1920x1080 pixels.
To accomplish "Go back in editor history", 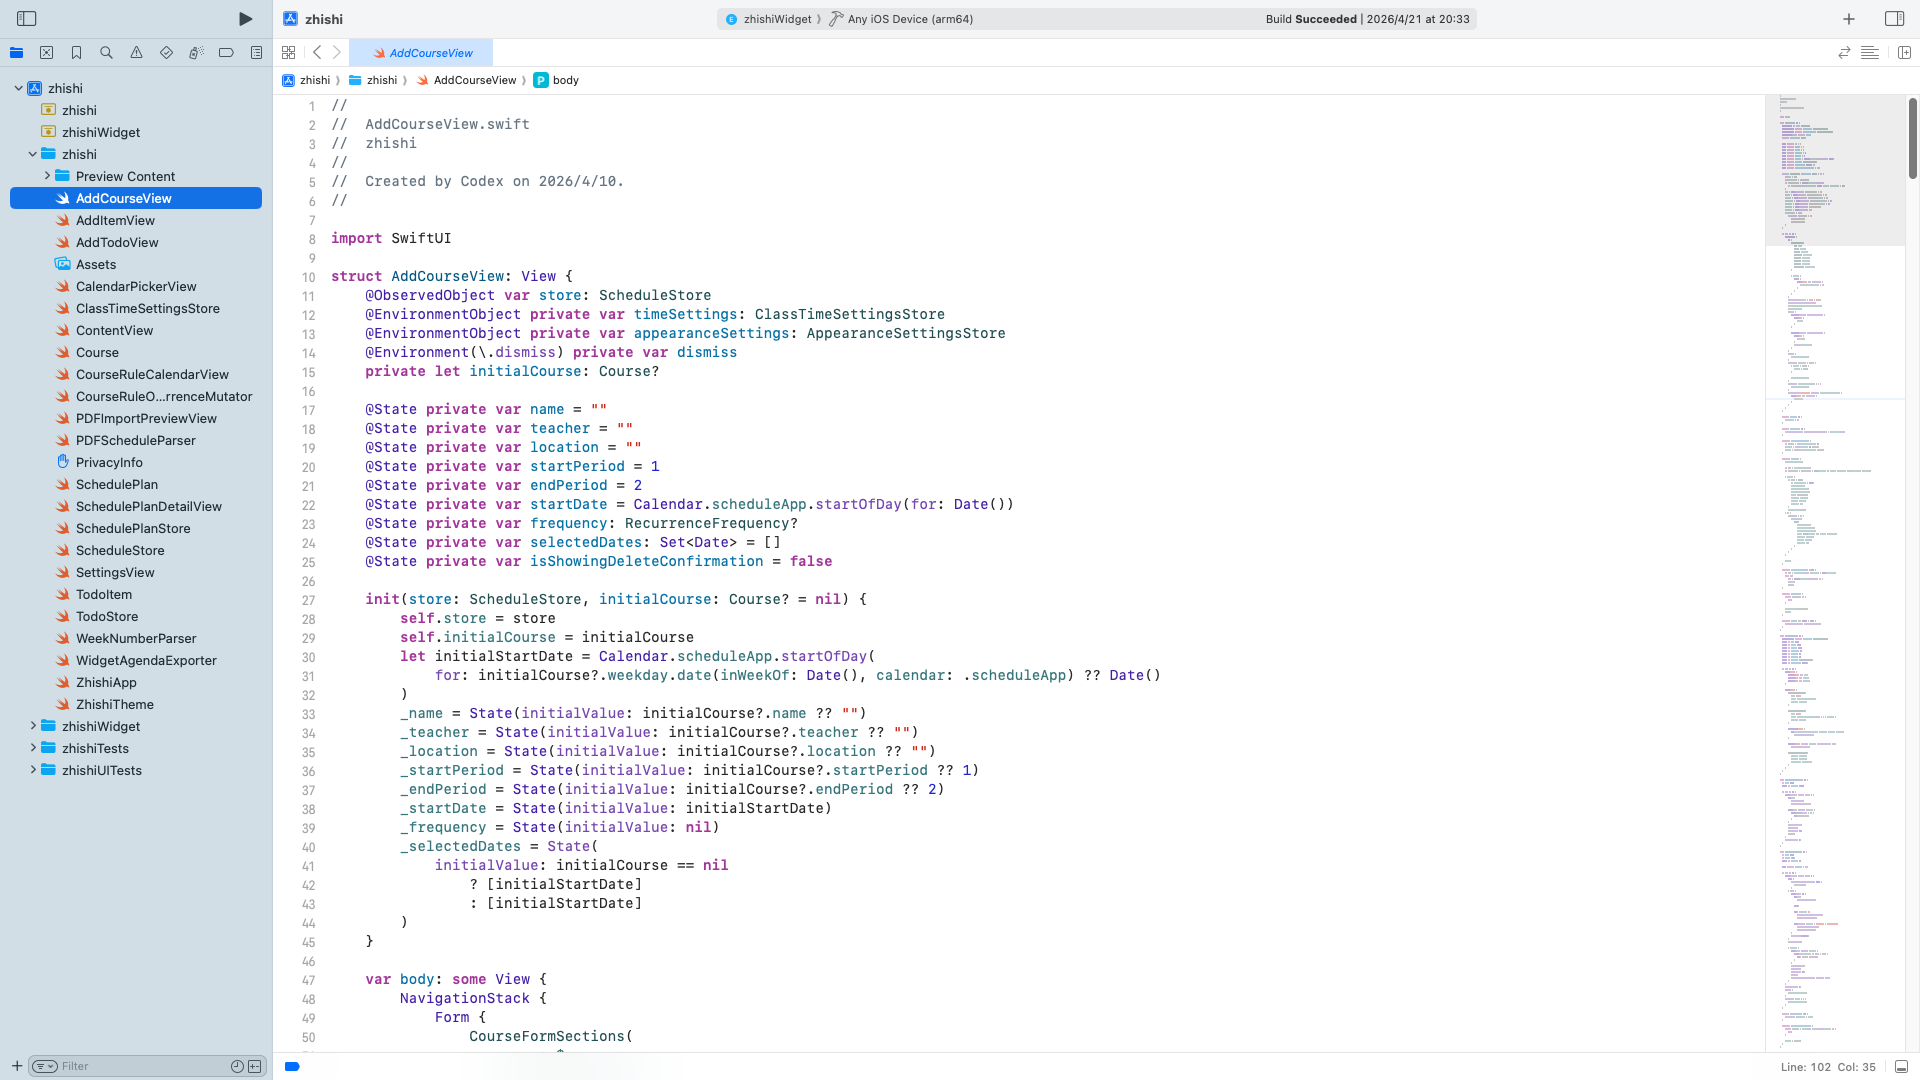I will tap(317, 53).
